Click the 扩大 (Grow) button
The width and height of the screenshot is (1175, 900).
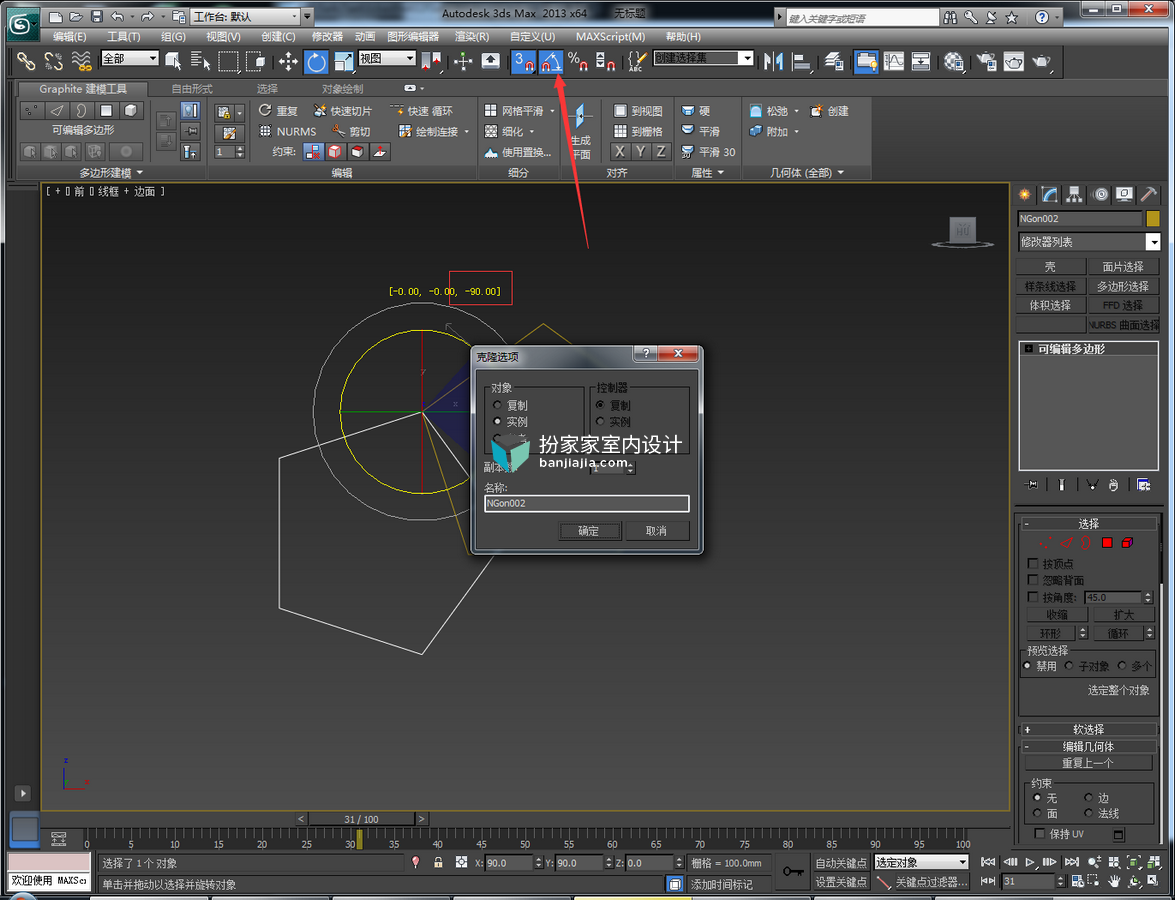point(1123,614)
